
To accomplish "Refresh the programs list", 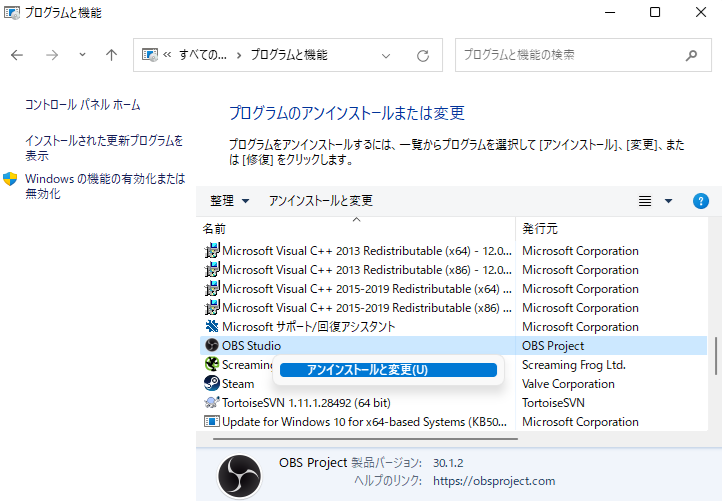I will click(423, 56).
